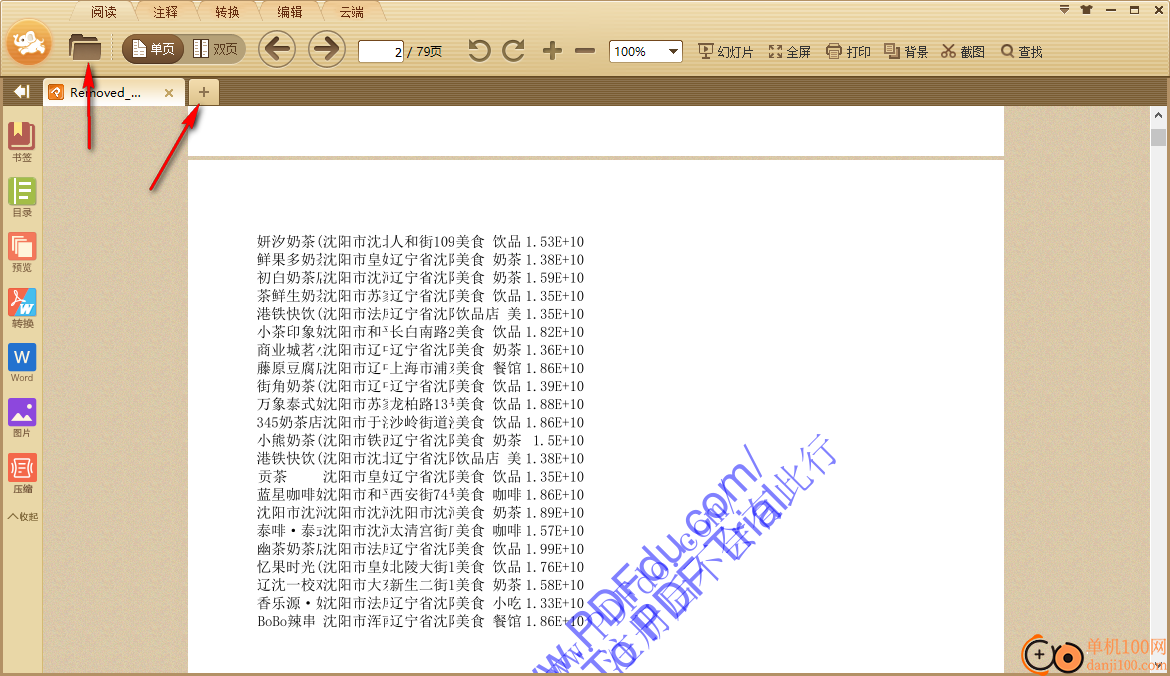Open the bookmarks panel (书签)

tap(22, 142)
